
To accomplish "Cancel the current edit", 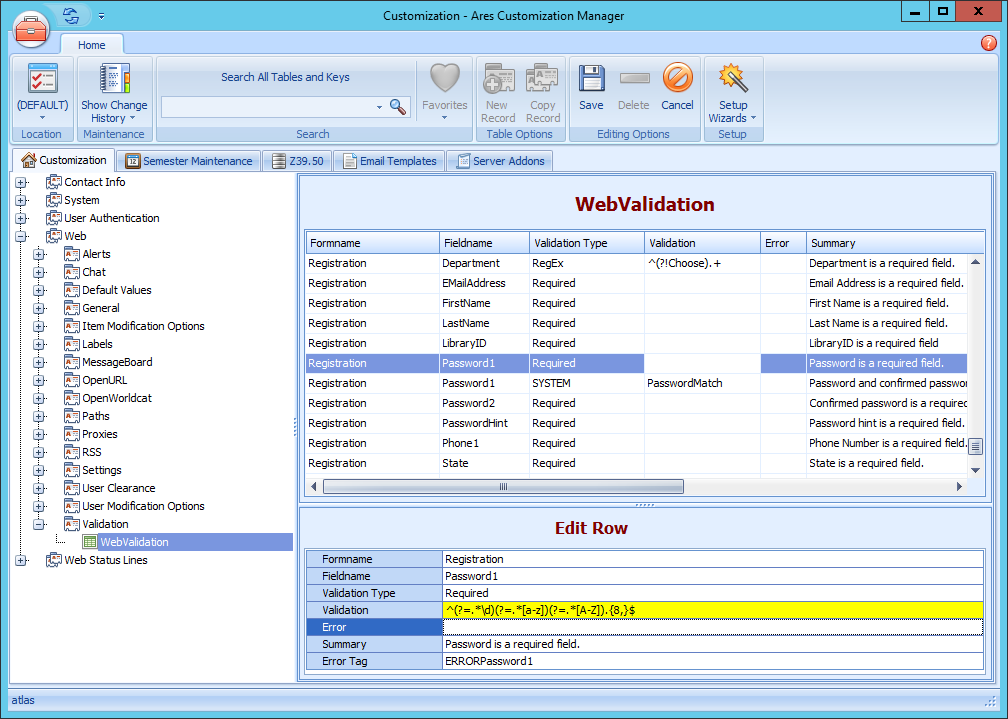I will click(677, 80).
